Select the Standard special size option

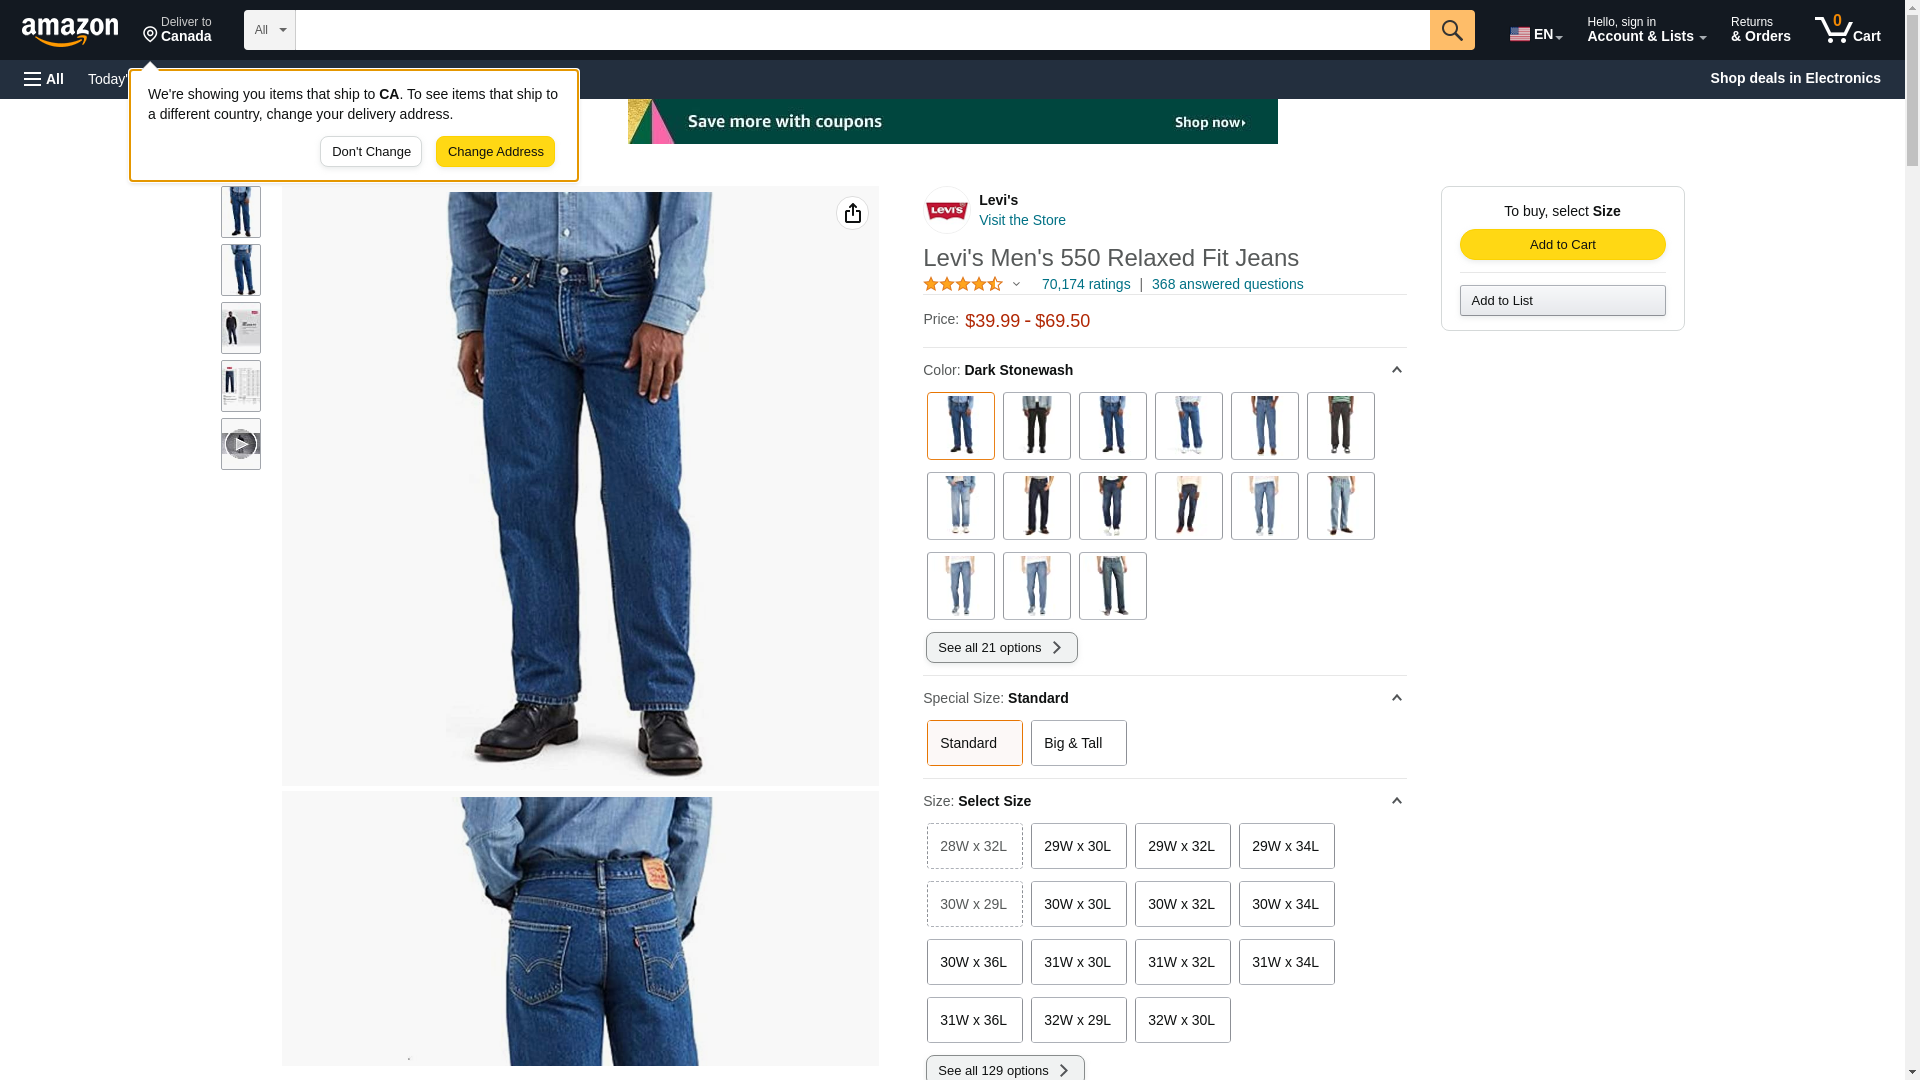click(x=974, y=743)
